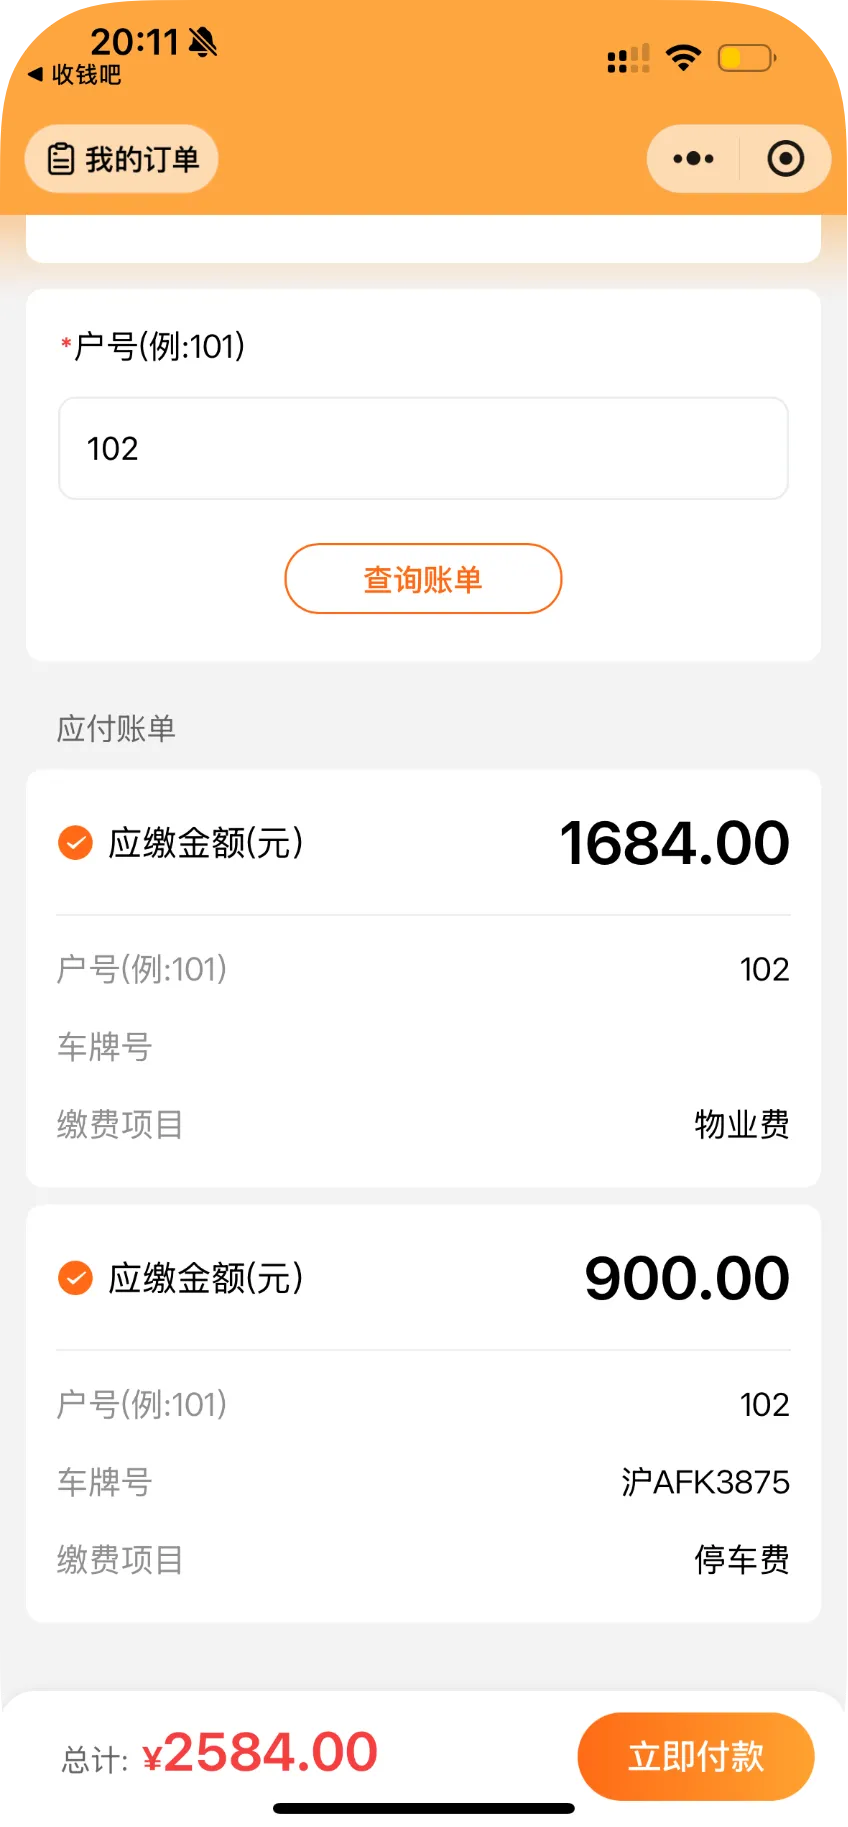Screen dimensions: 848x1827
Task: Tap the cellular signal bars icon
Action: (628, 59)
